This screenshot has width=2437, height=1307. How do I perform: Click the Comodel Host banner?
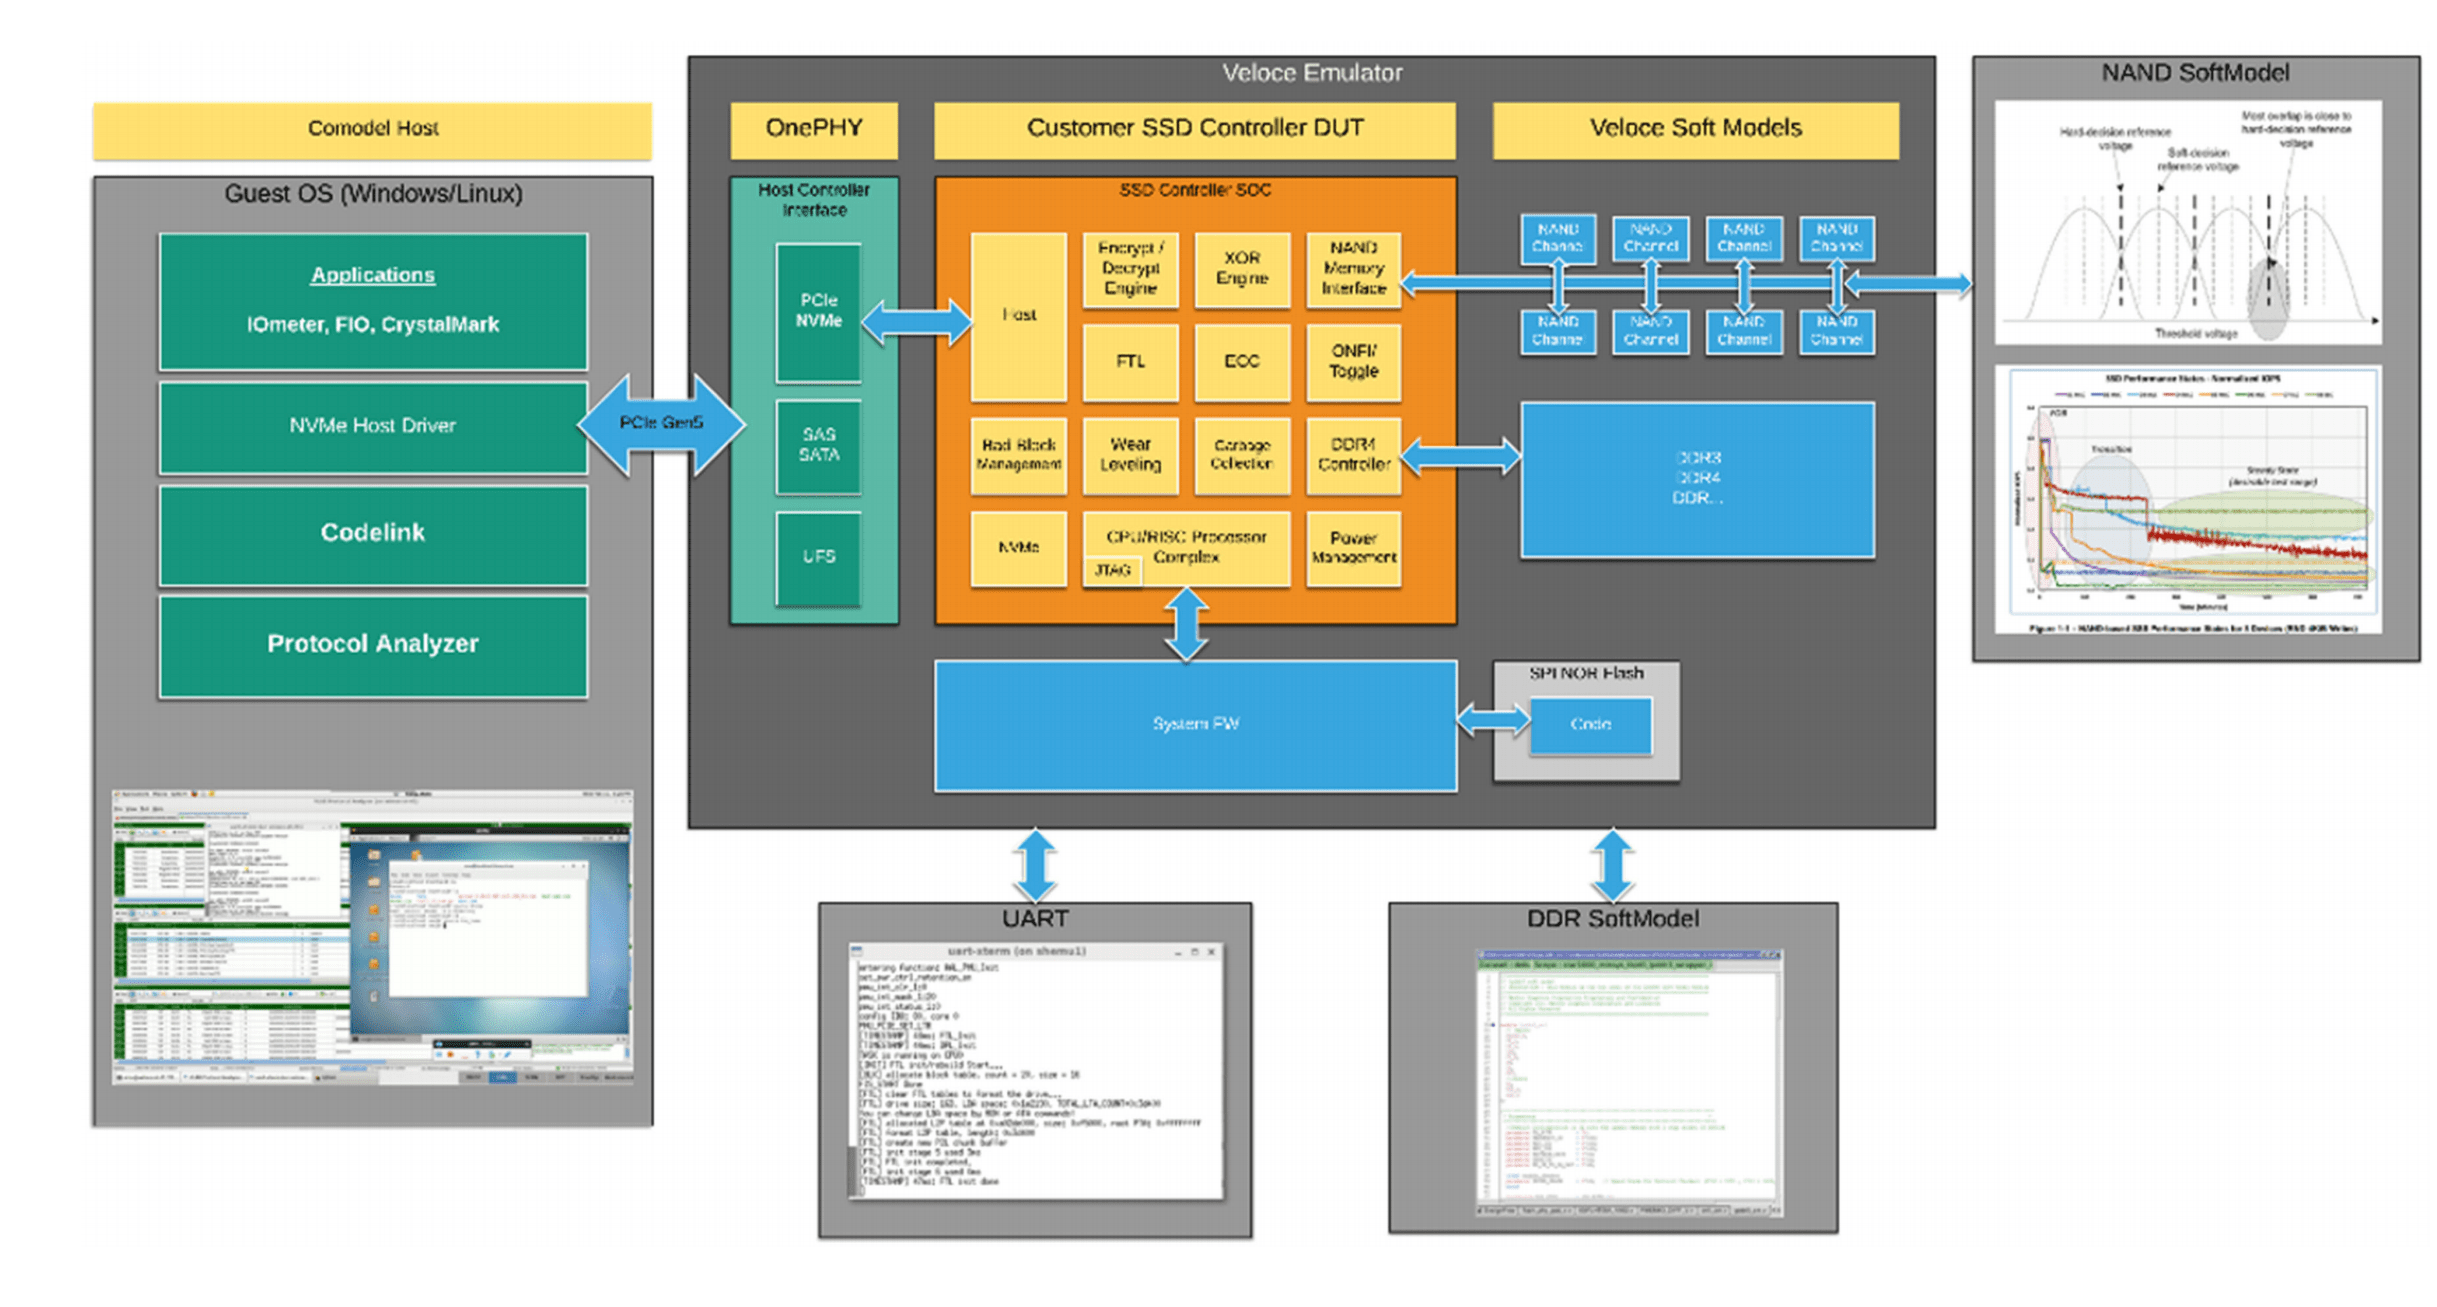point(372,129)
